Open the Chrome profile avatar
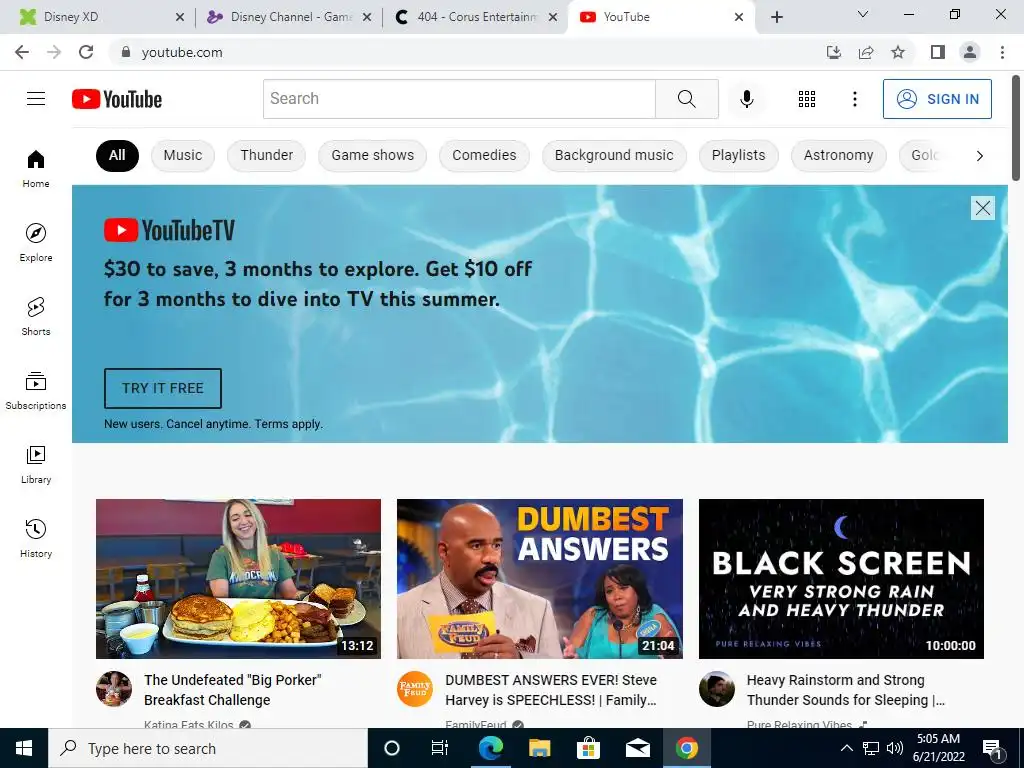This screenshot has height=768, width=1024. click(x=970, y=52)
